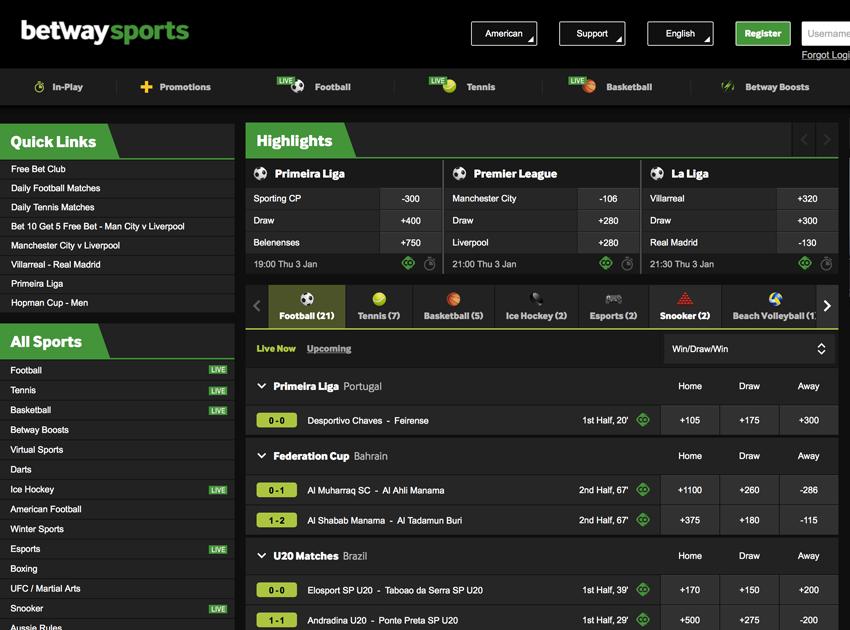The image size is (850, 630).
Task: Click the Forgot Login link
Action: (x=826, y=55)
